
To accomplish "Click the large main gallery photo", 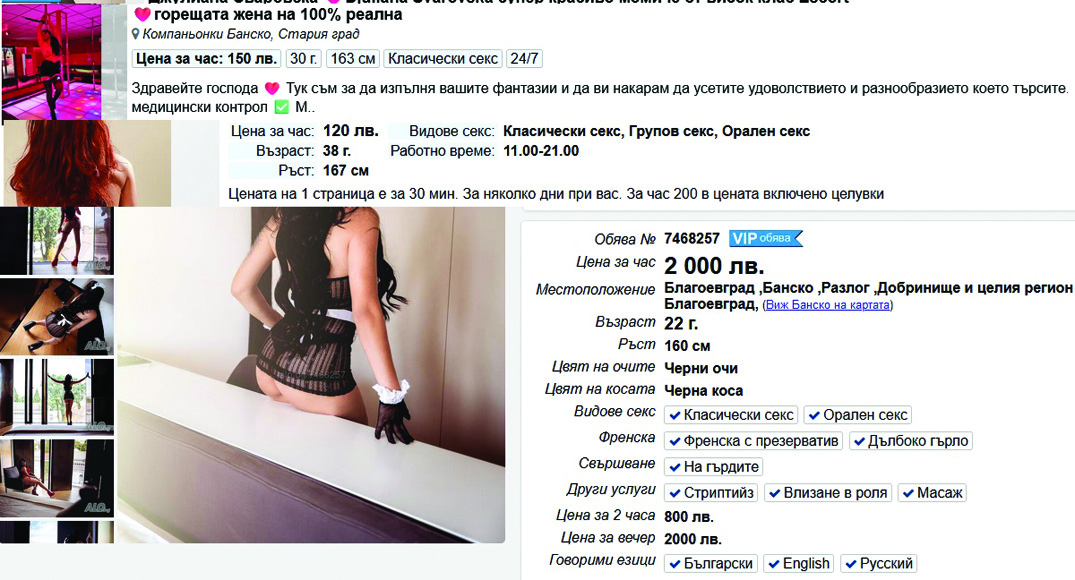I will pyautogui.click(x=311, y=375).
